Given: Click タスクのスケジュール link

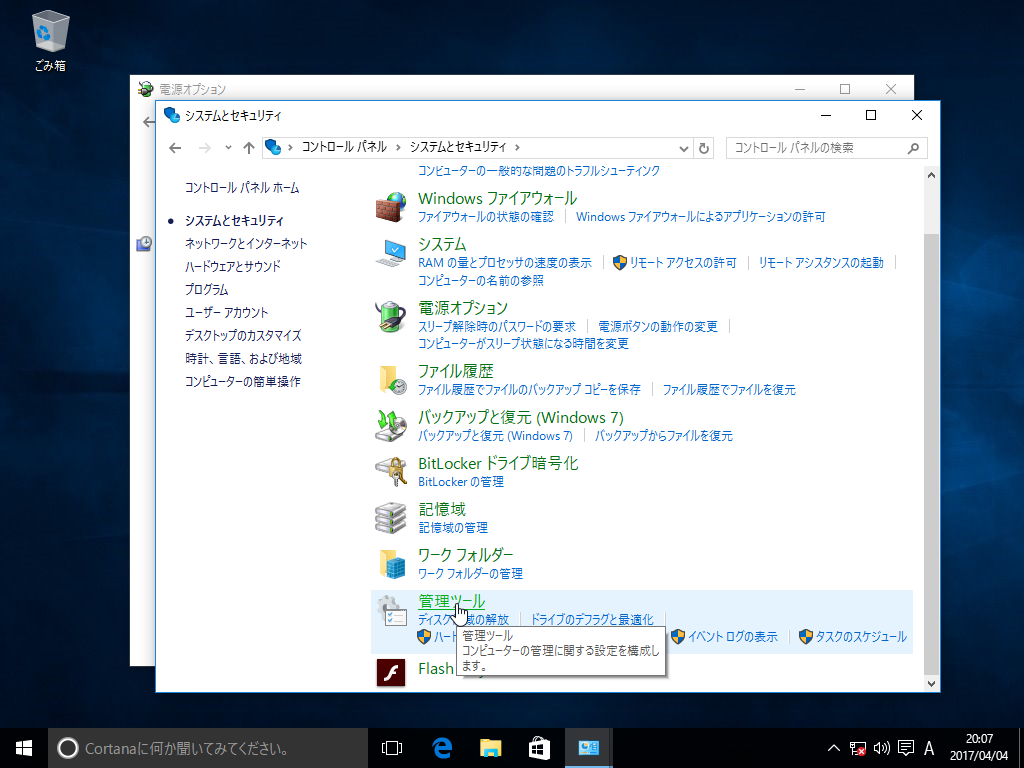Looking at the screenshot, I should pos(861,637).
